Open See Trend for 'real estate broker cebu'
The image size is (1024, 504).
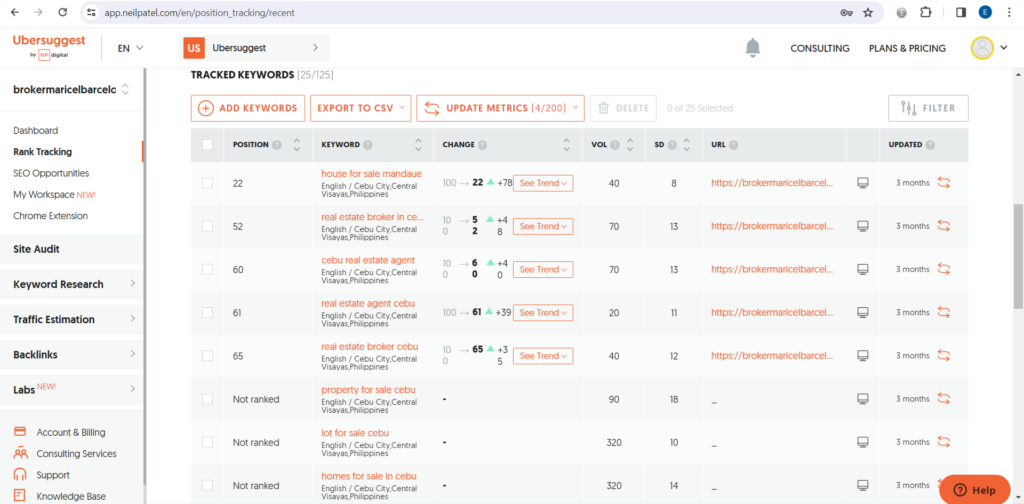click(x=543, y=356)
